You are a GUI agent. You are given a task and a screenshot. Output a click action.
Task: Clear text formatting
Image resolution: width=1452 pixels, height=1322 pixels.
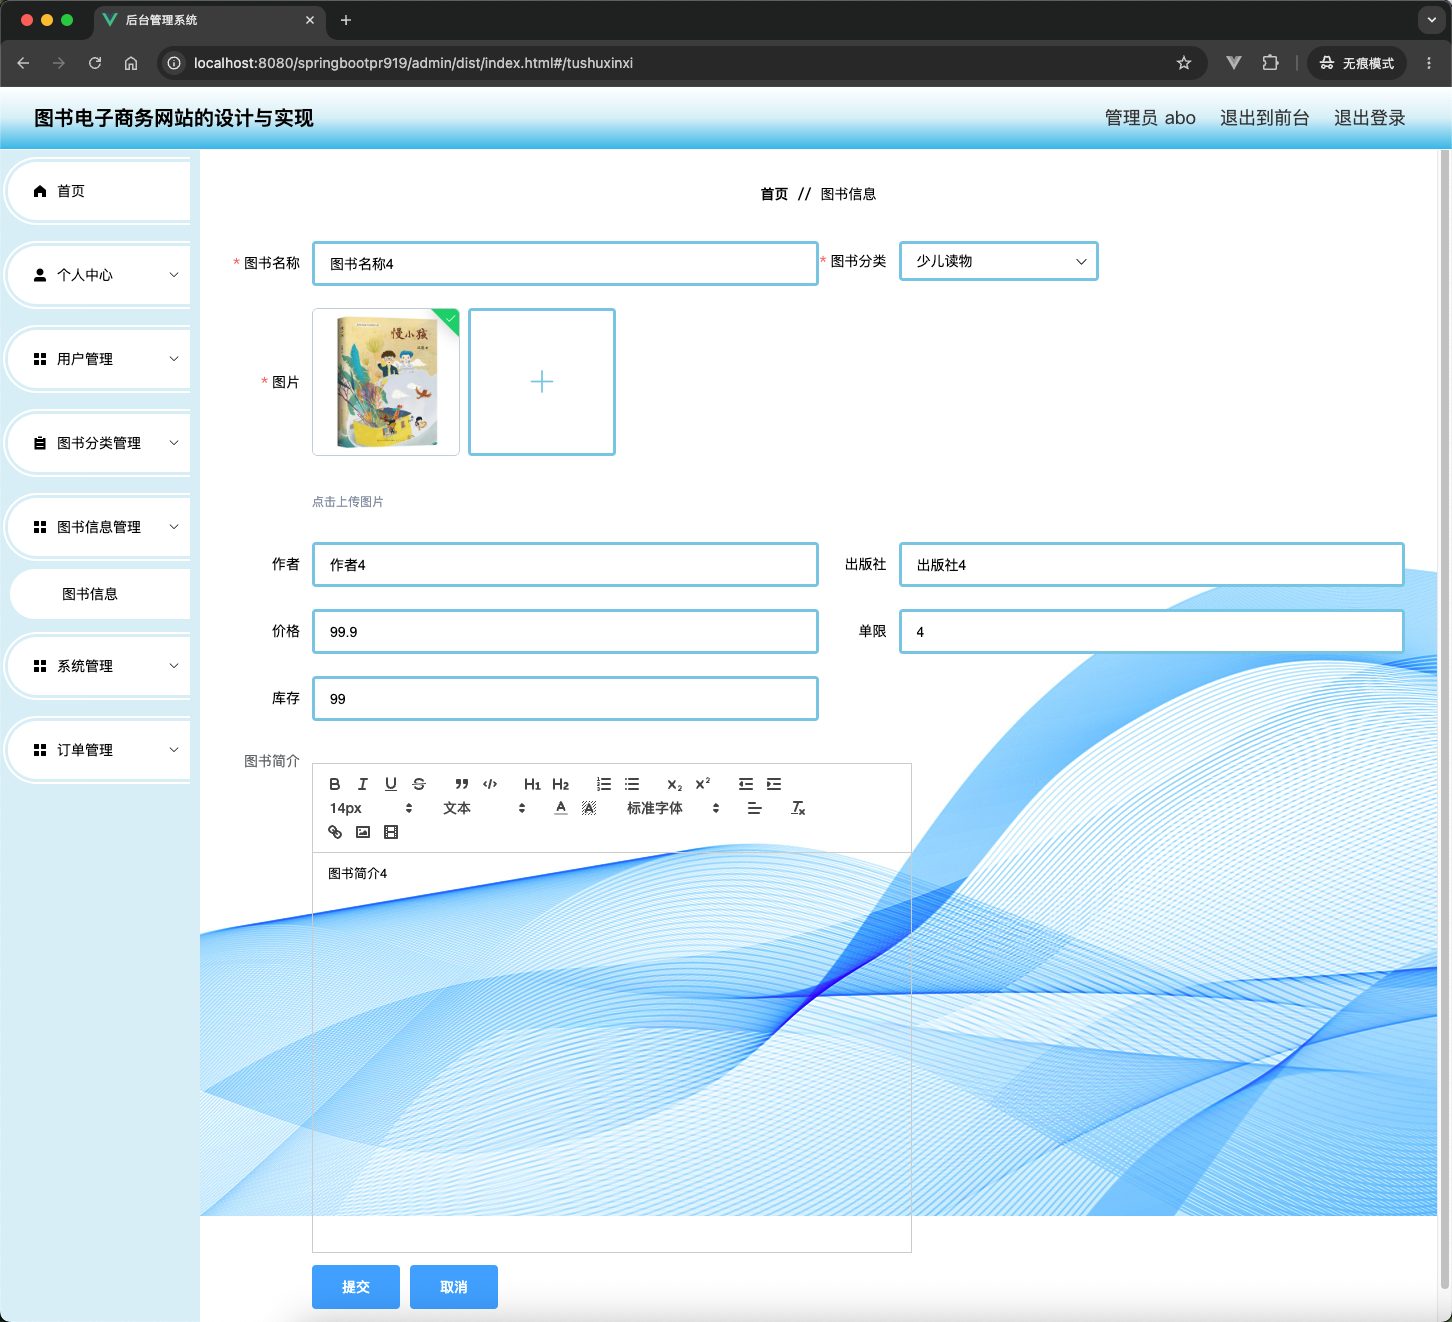[798, 808]
